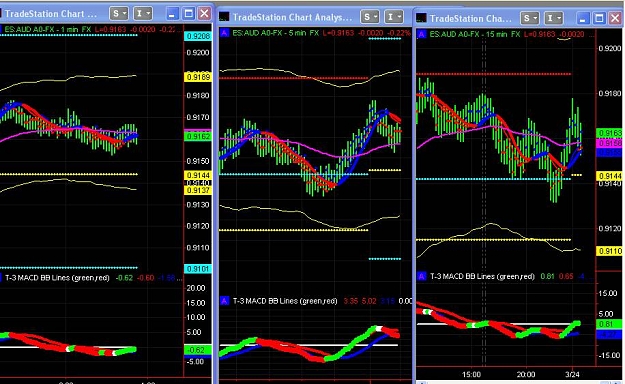Minimize the 15 min chart window
This screenshot has width=625, height=384.
(583, 18)
